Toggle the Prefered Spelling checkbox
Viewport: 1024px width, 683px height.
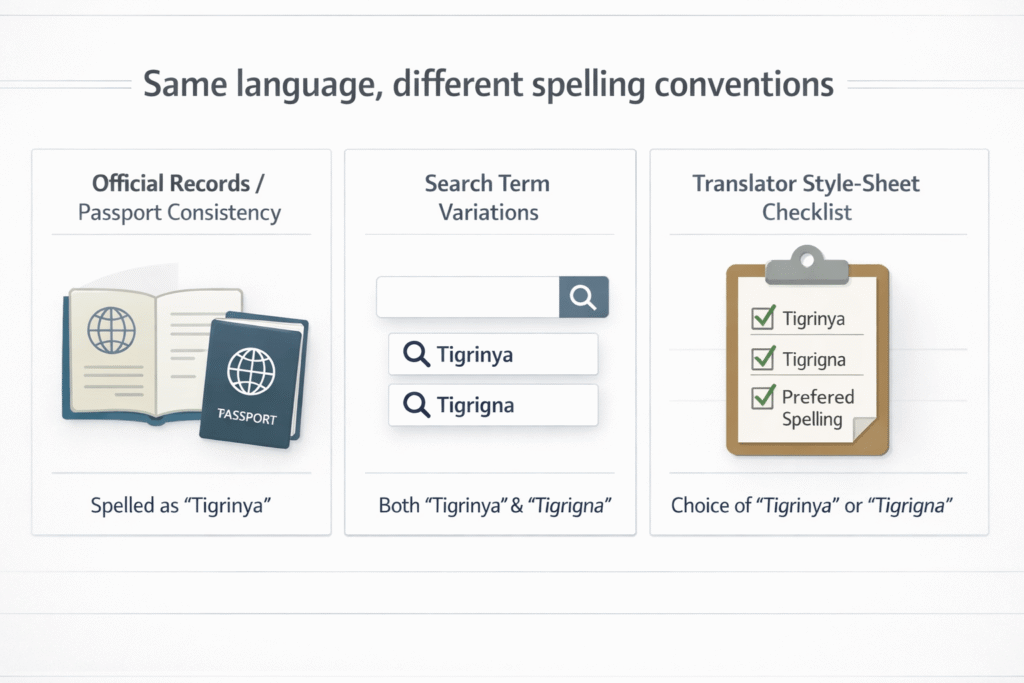[764, 398]
